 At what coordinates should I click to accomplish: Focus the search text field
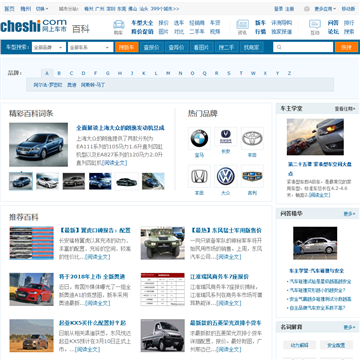click(303, 47)
